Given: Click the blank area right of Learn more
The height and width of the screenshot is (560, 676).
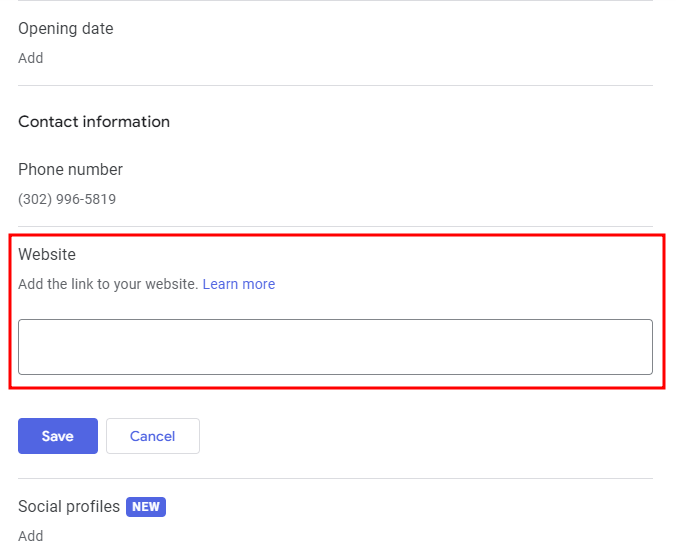Looking at the screenshot, I should click(460, 284).
